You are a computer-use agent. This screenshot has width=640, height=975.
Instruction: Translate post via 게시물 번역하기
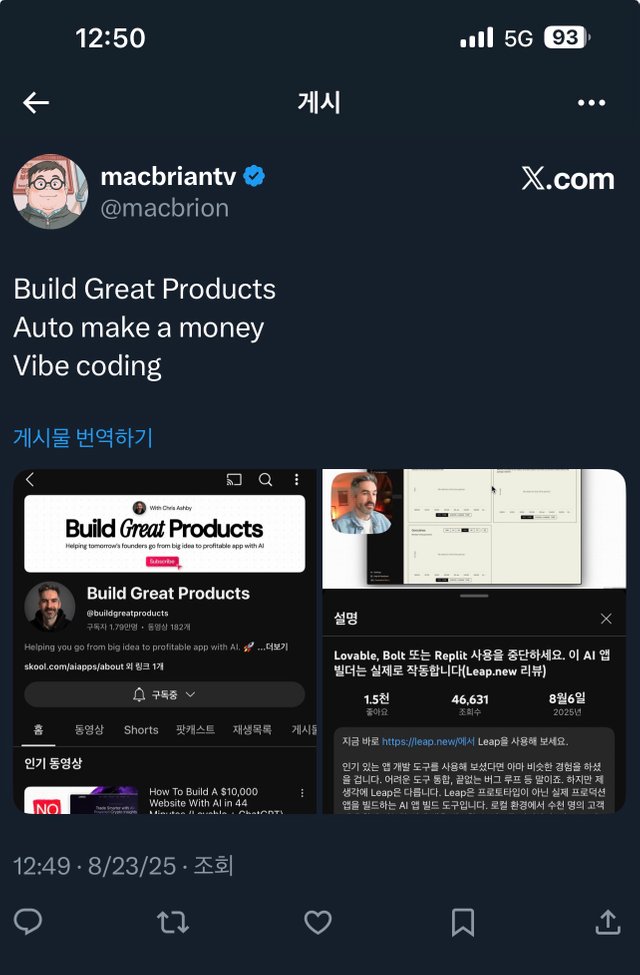[x=83, y=438]
